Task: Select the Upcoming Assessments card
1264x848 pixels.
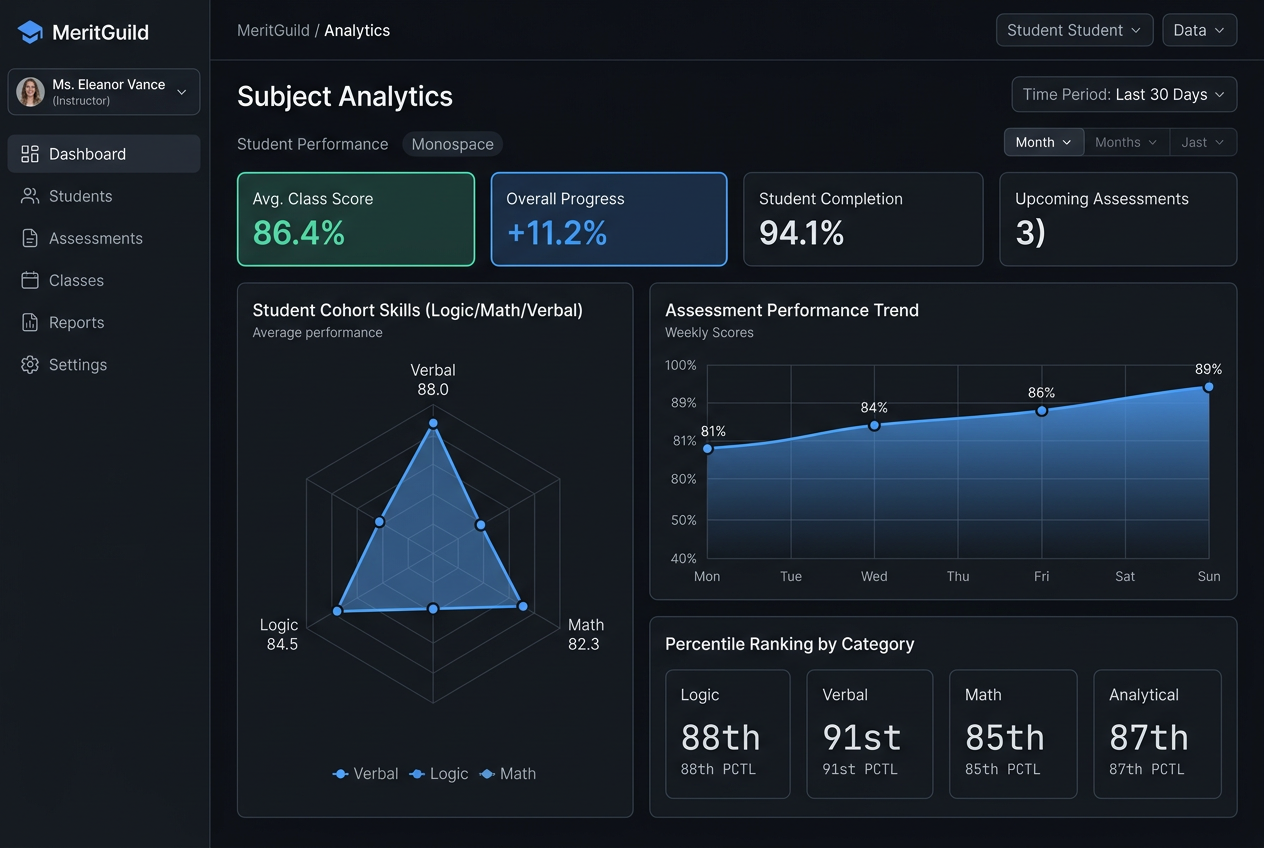Action: click(x=1118, y=219)
